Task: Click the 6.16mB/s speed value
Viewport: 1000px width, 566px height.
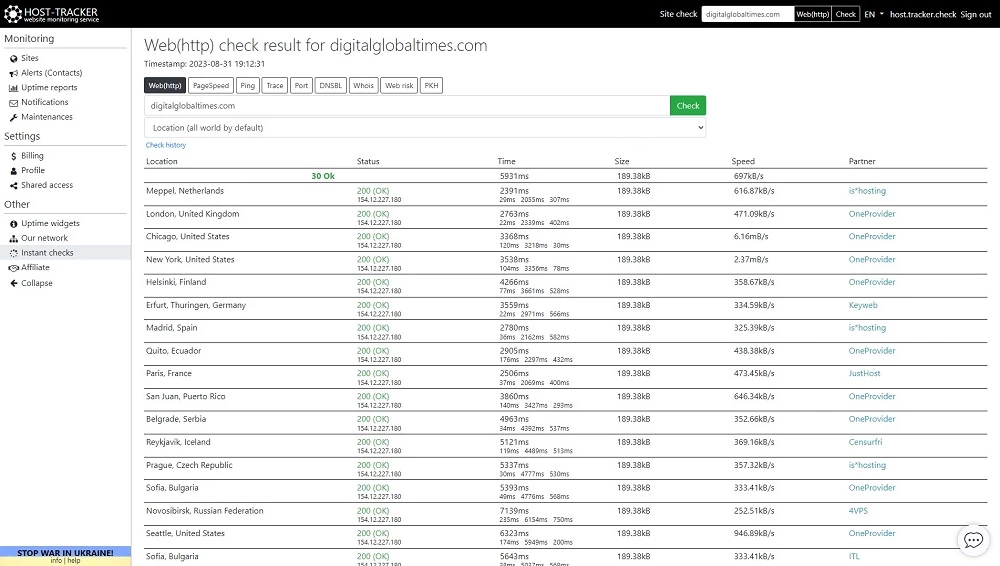Action: pos(751,237)
